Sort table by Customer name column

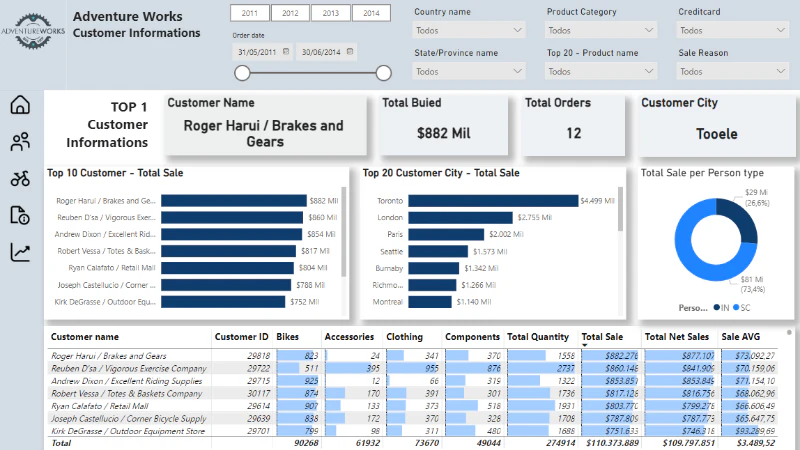(85, 337)
